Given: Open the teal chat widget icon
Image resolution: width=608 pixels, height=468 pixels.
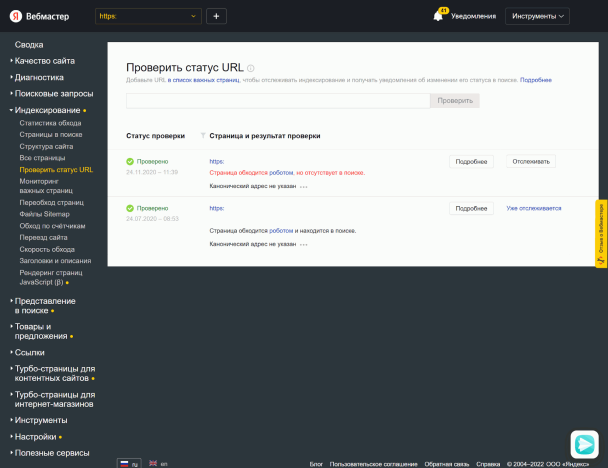Looking at the screenshot, I should coord(584,443).
